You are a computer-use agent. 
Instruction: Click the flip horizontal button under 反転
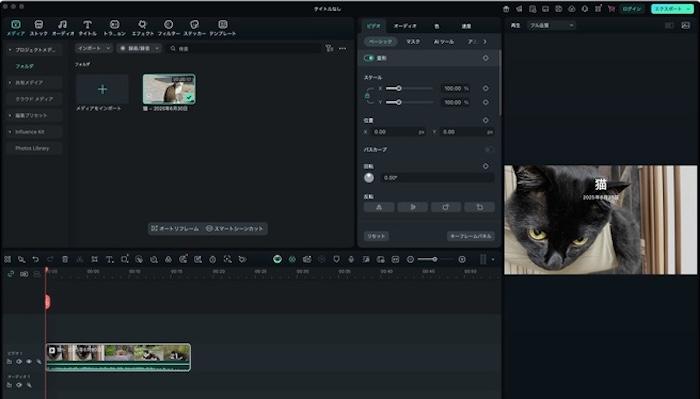click(x=379, y=207)
